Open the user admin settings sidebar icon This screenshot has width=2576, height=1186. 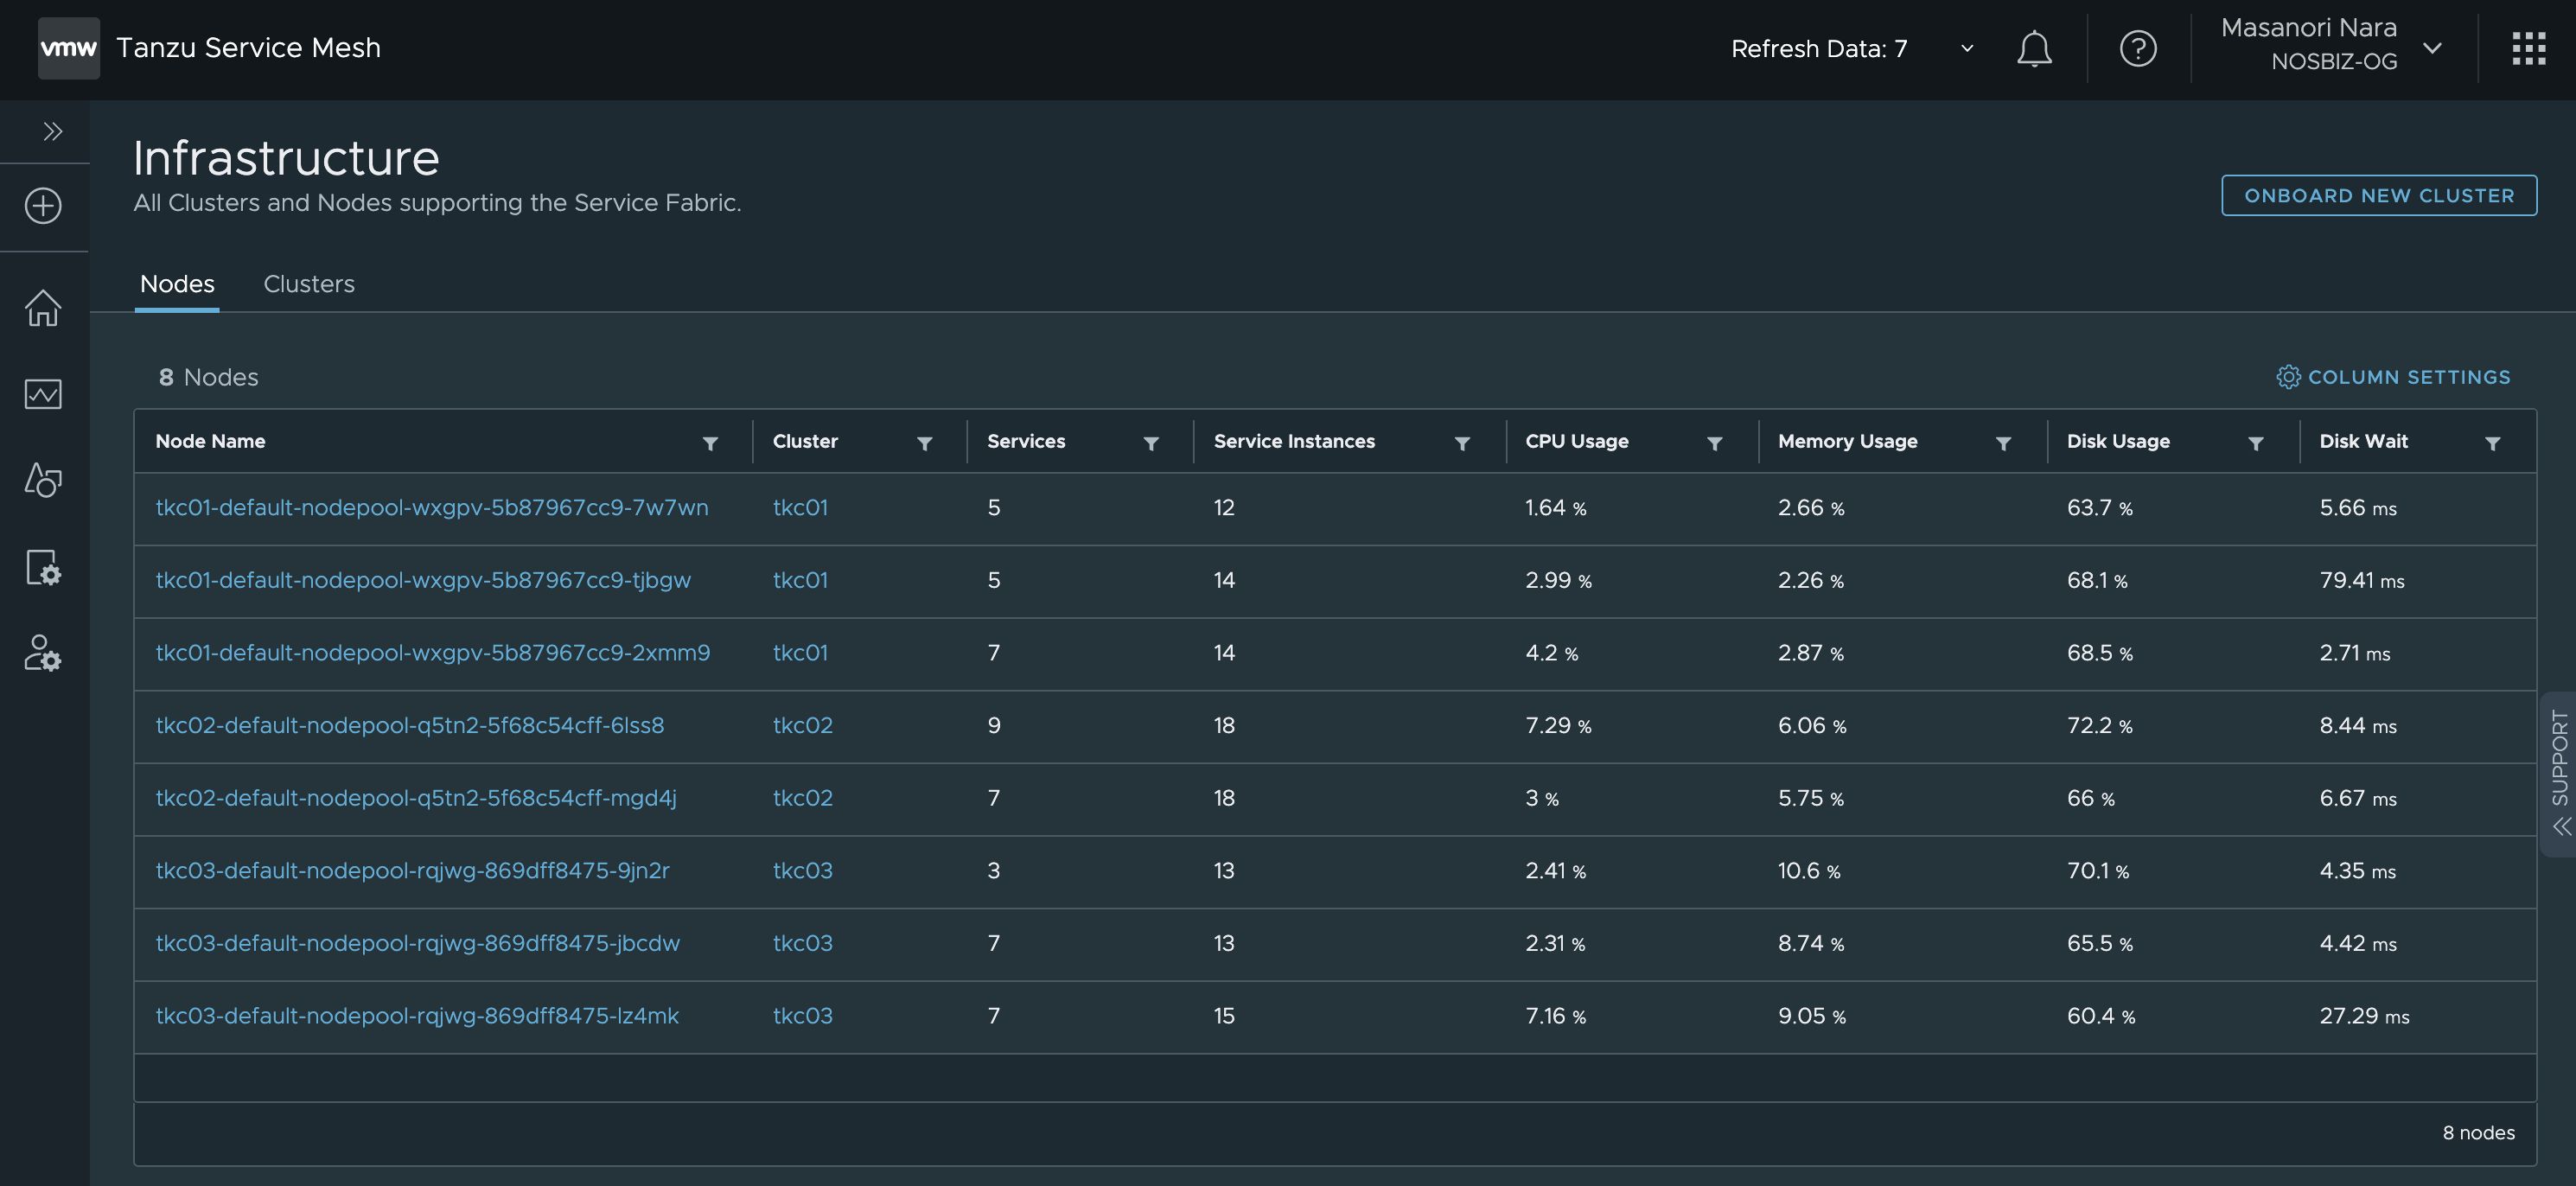click(x=43, y=653)
